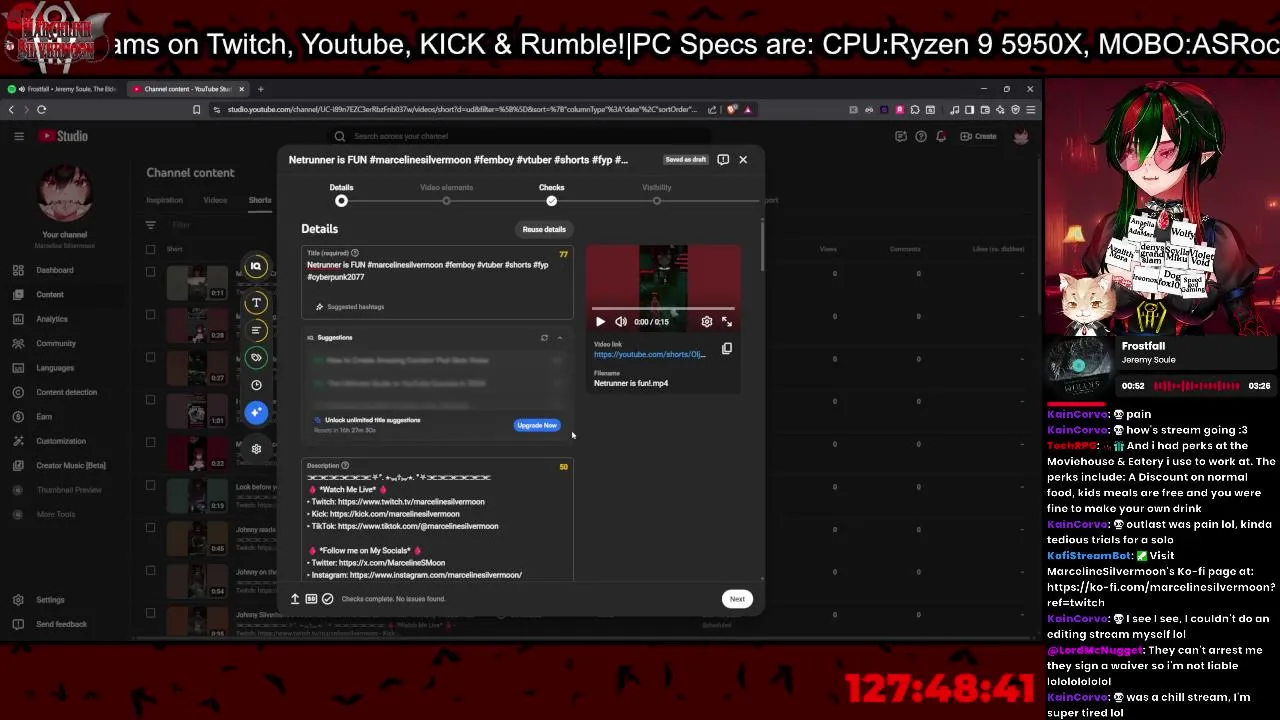Enter fullscreen in the video preview
Screen dimensions: 1280x720
[727, 322]
